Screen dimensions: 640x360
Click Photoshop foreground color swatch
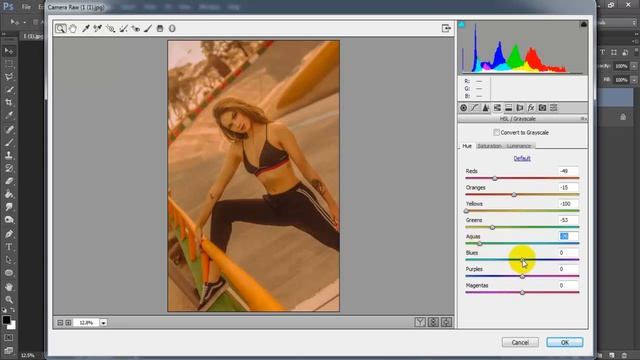pyautogui.click(x=6, y=320)
